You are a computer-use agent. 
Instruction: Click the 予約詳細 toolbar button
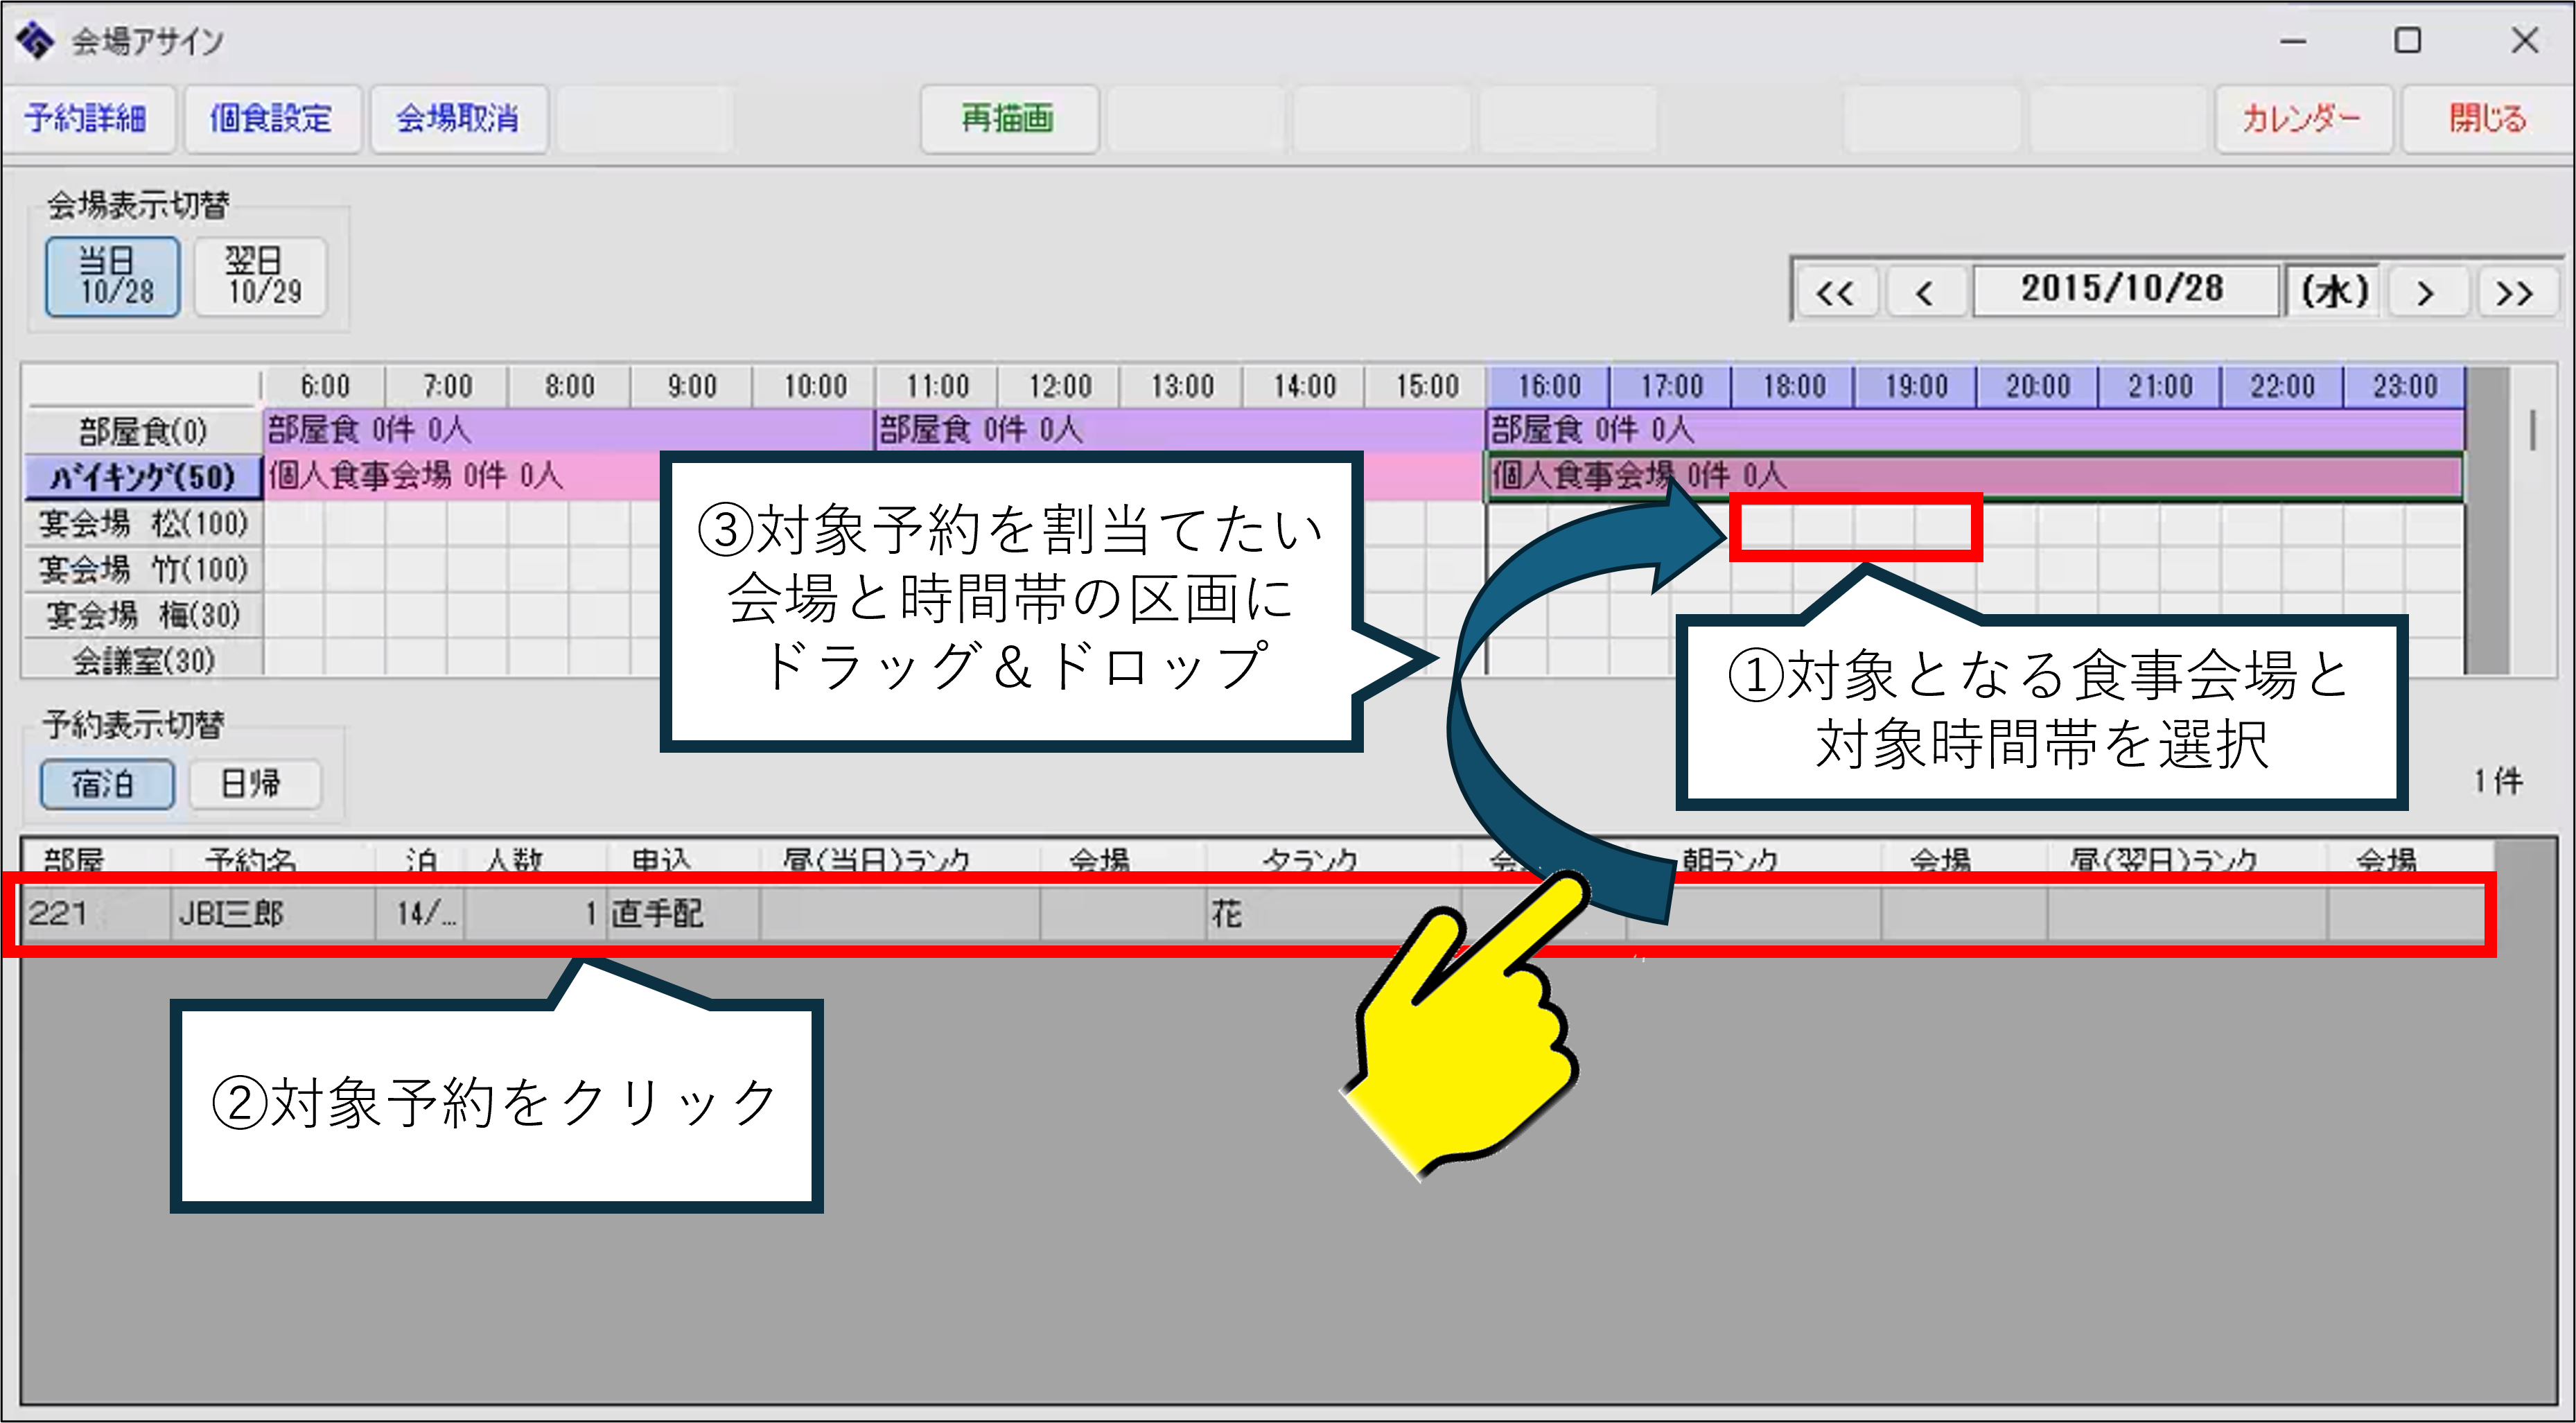coord(87,119)
